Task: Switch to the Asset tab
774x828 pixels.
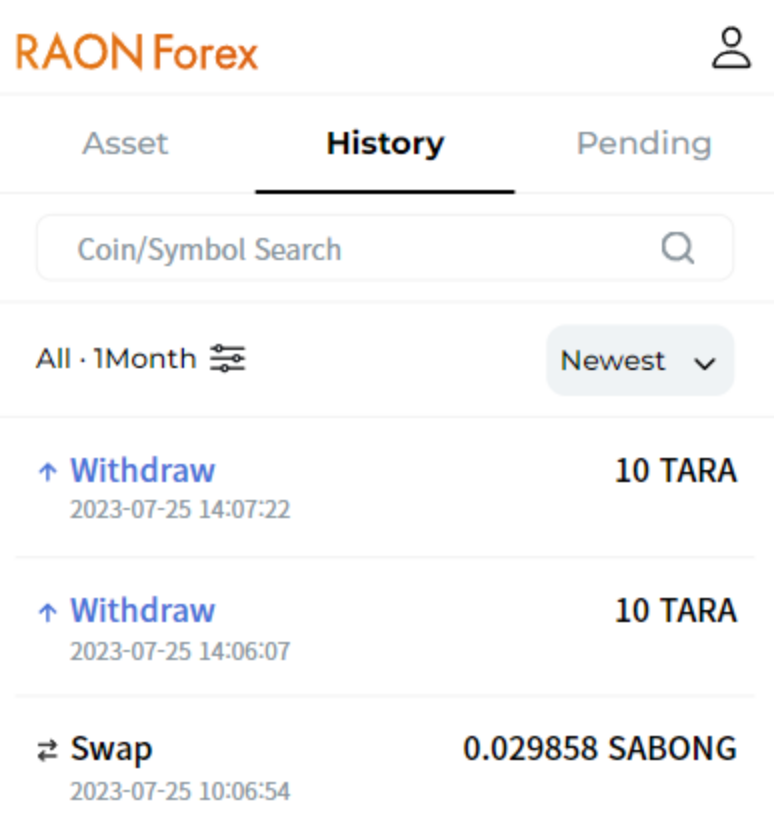Action: coord(126,144)
